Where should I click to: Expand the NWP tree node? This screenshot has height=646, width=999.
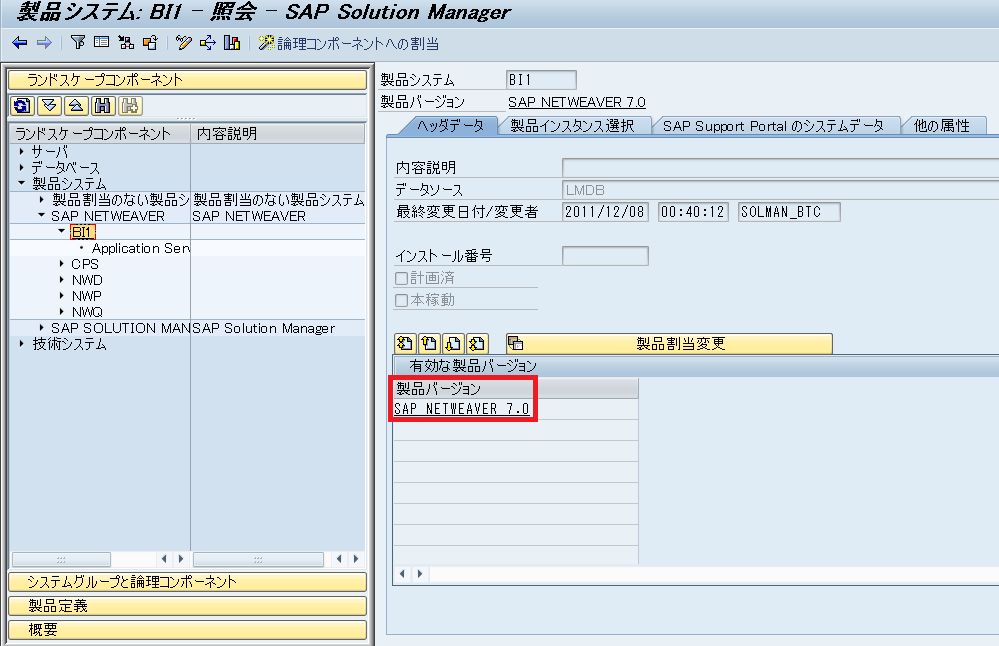point(61,296)
